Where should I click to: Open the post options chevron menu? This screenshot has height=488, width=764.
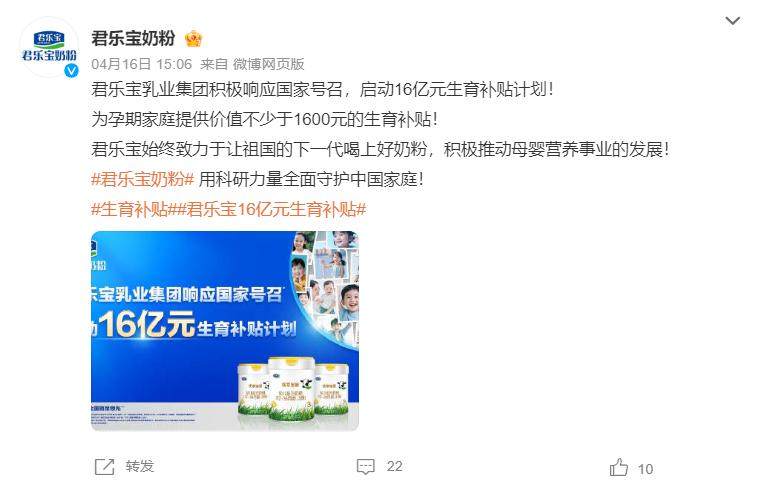click(x=732, y=20)
